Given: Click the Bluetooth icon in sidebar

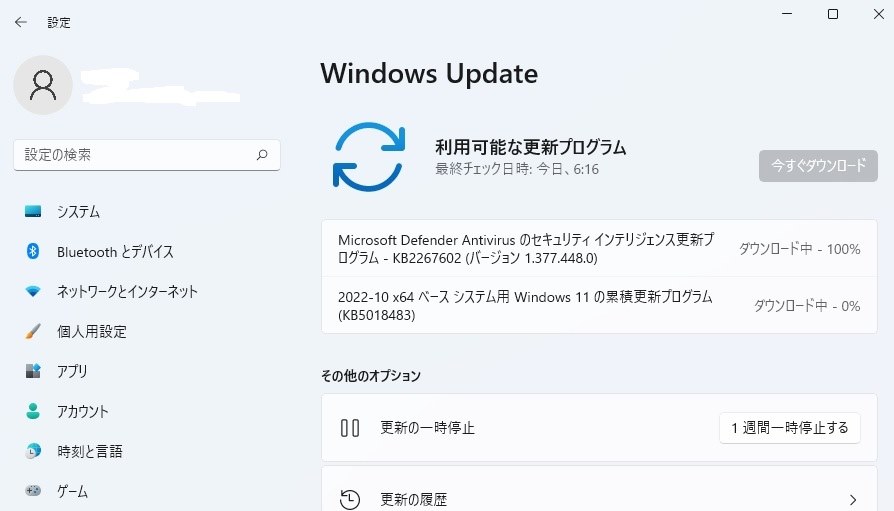Looking at the screenshot, I should [33, 251].
